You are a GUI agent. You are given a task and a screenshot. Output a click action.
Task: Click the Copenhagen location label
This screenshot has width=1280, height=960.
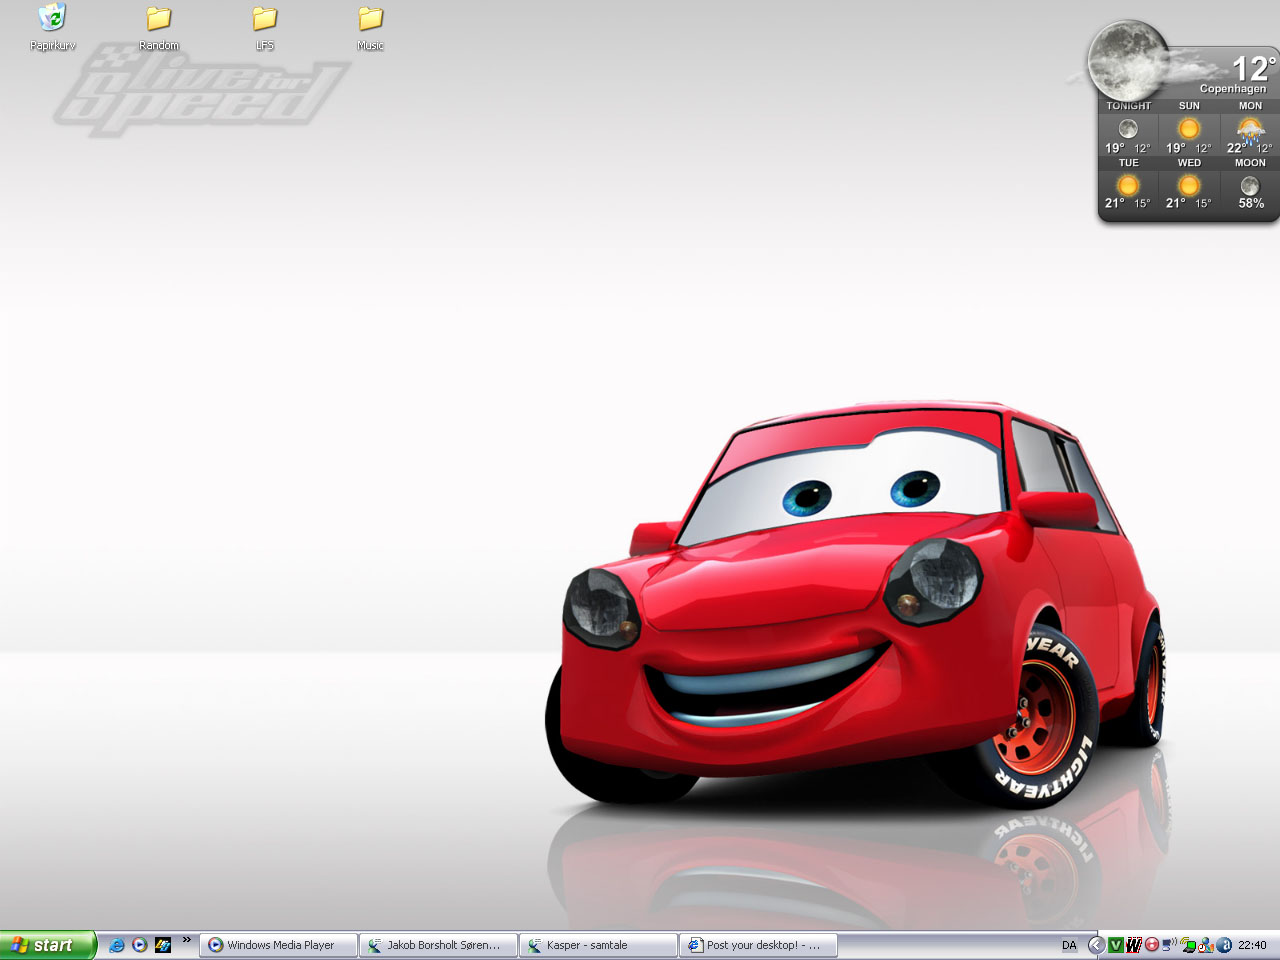tap(1233, 89)
